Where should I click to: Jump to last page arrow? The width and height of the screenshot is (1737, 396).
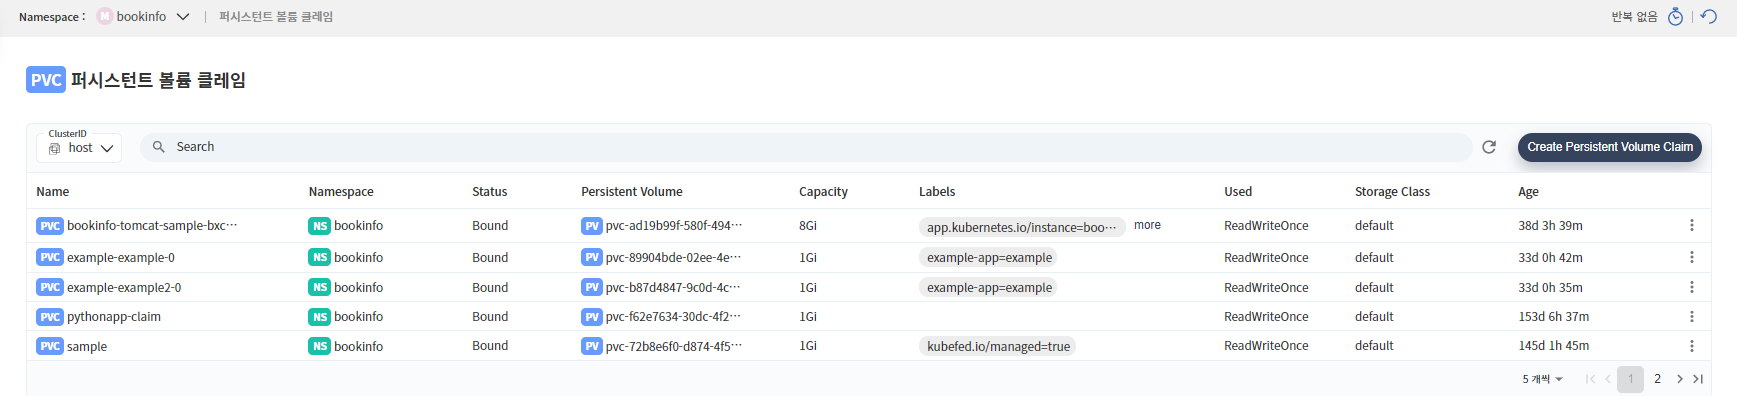pyautogui.click(x=1698, y=379)
